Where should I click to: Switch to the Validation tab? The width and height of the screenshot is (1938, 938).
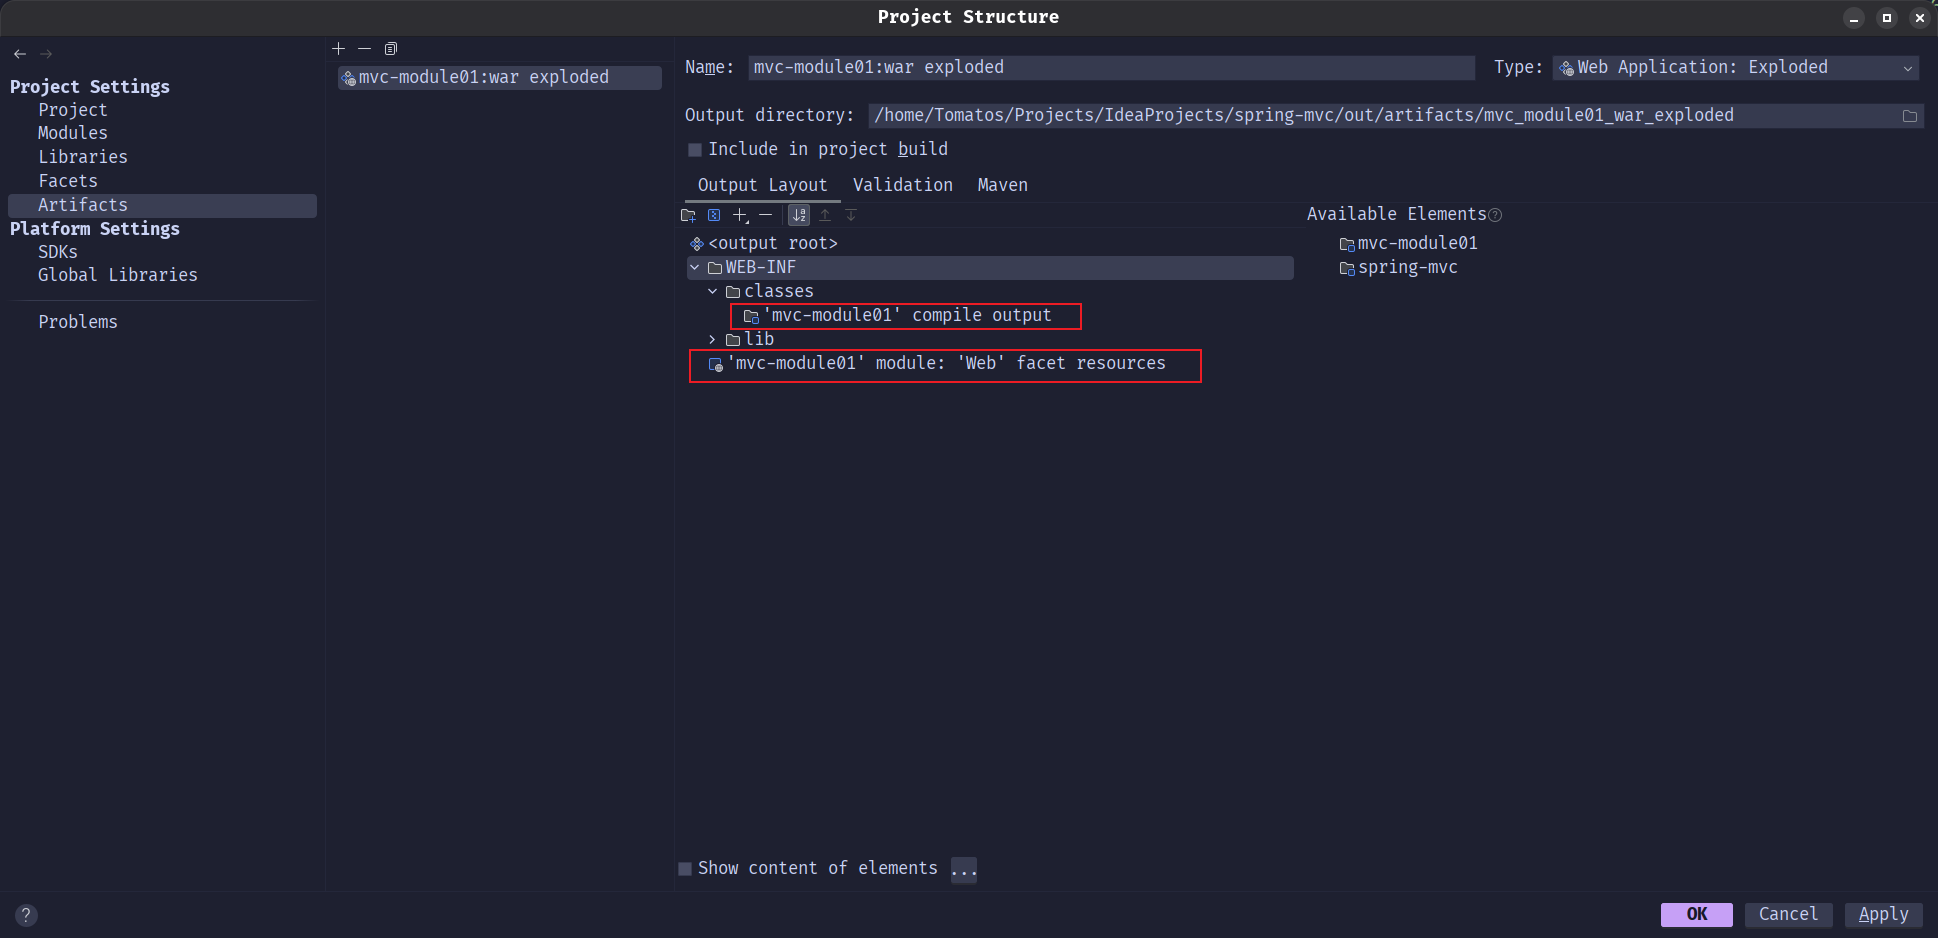pyautogui.click(x=902, y=185)
